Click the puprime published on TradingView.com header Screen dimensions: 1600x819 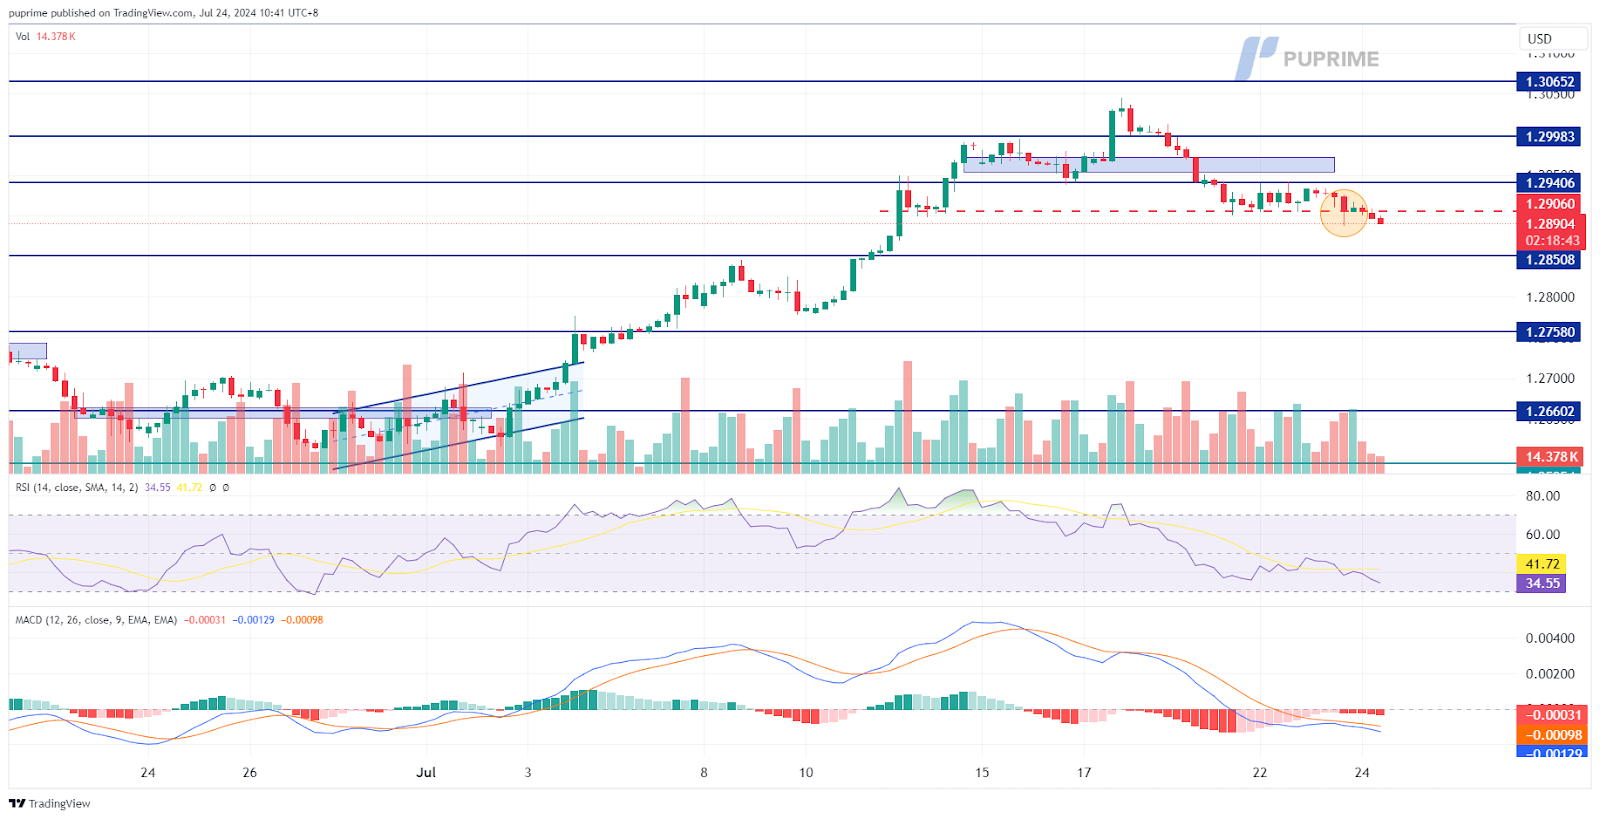(164, 13)
